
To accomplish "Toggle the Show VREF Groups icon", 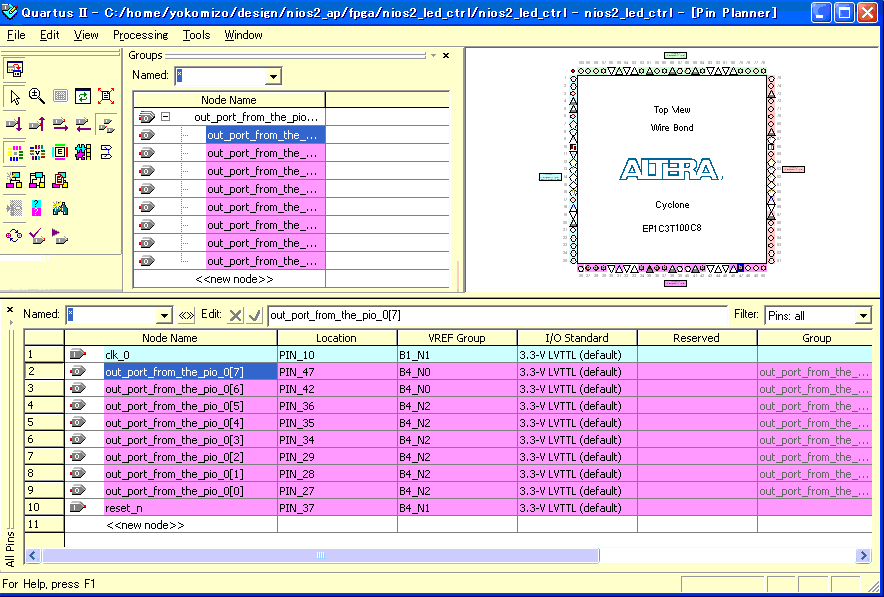I will pyautogui.click(x=37, y=152).
